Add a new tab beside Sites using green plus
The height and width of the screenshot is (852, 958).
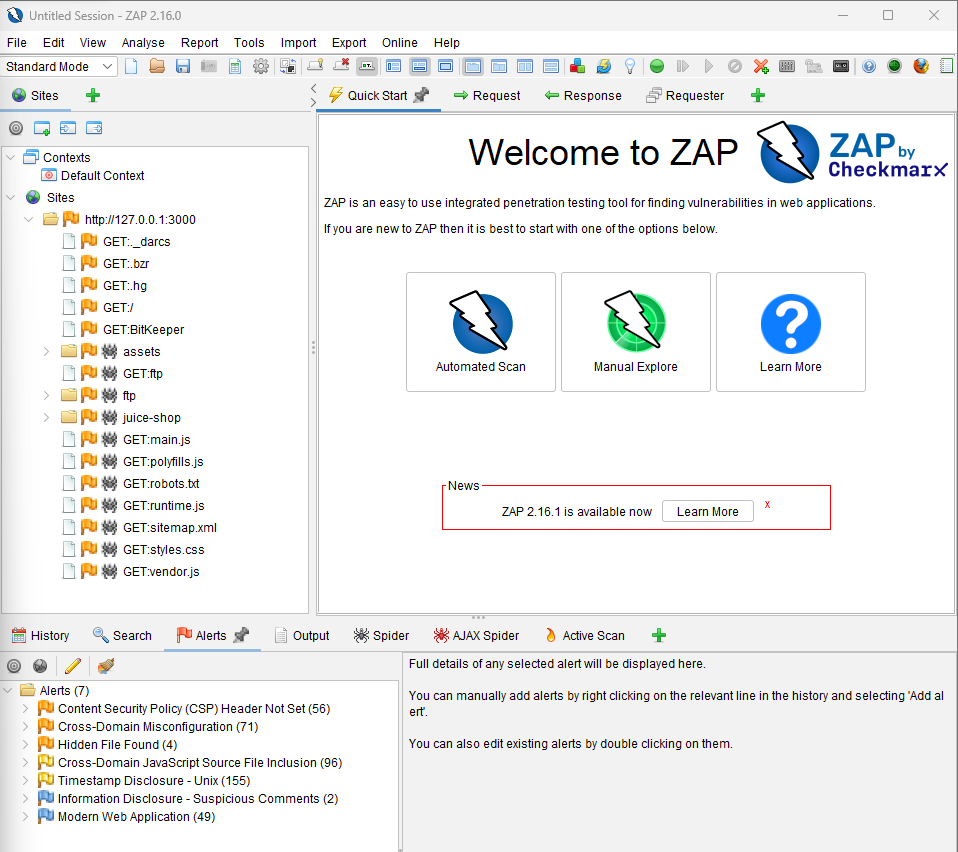(x=93, y=95)
